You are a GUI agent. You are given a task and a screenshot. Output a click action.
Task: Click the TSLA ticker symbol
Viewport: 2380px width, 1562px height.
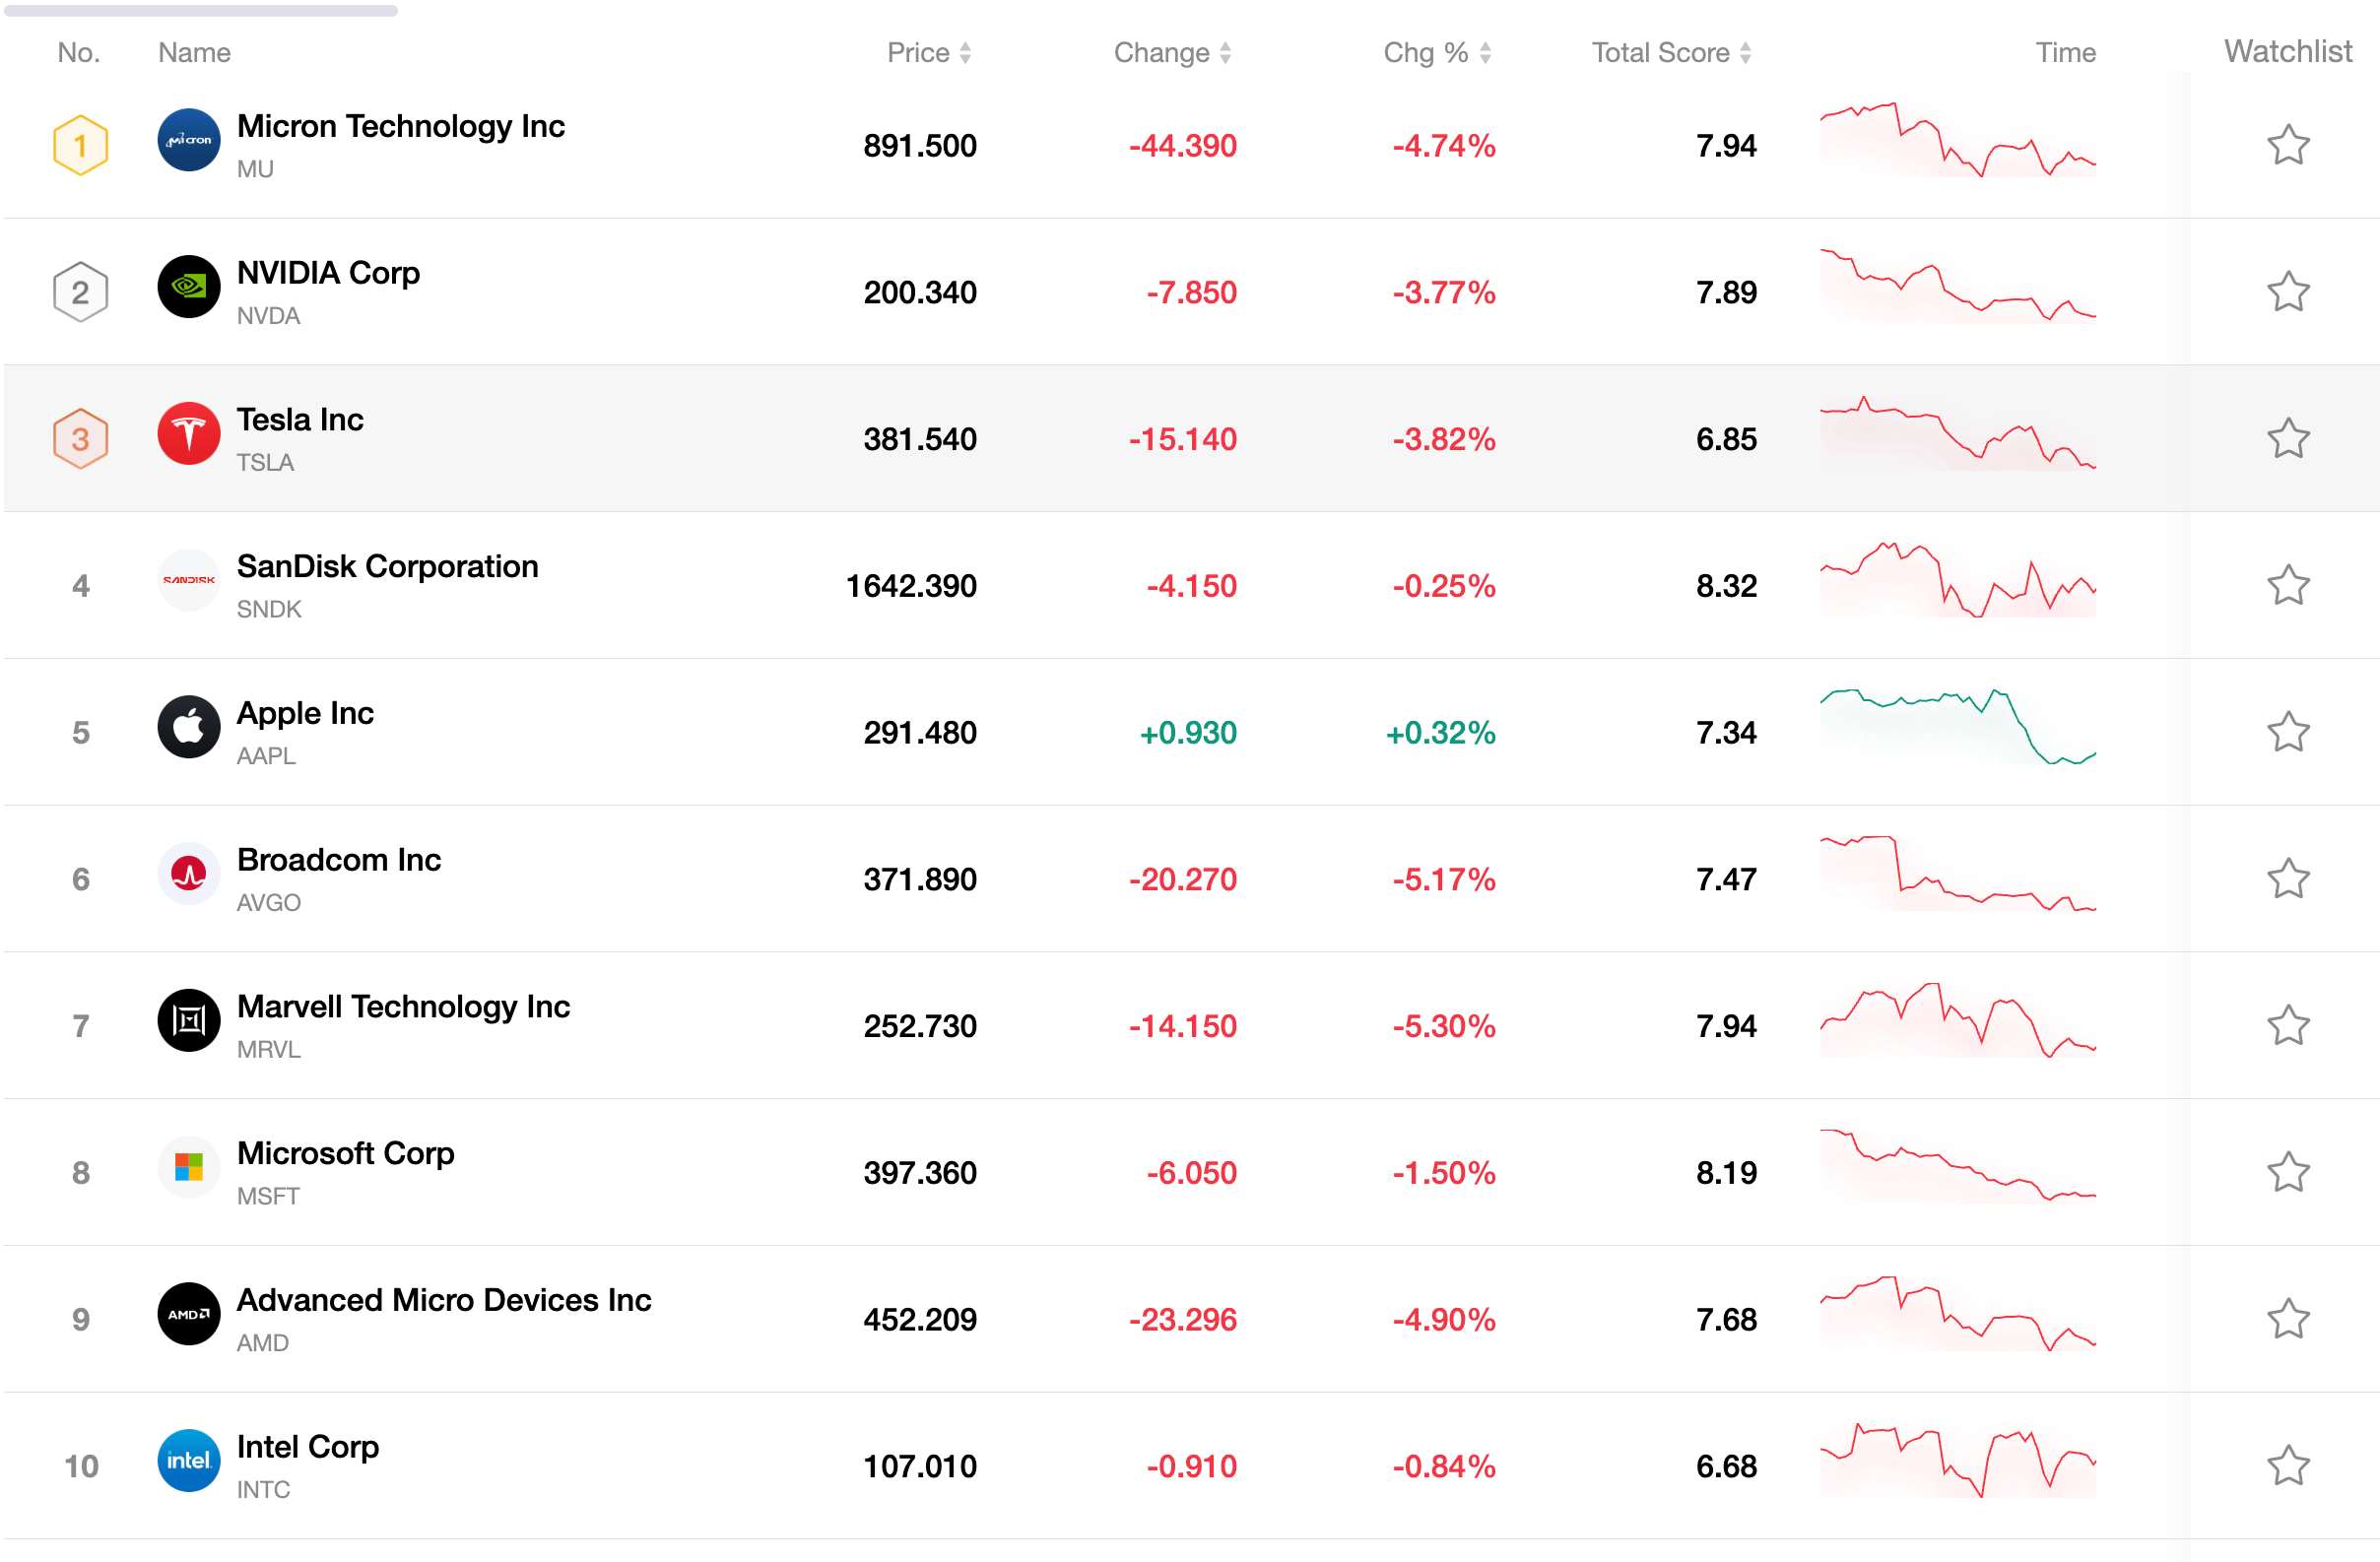click(x=265, y=463)
